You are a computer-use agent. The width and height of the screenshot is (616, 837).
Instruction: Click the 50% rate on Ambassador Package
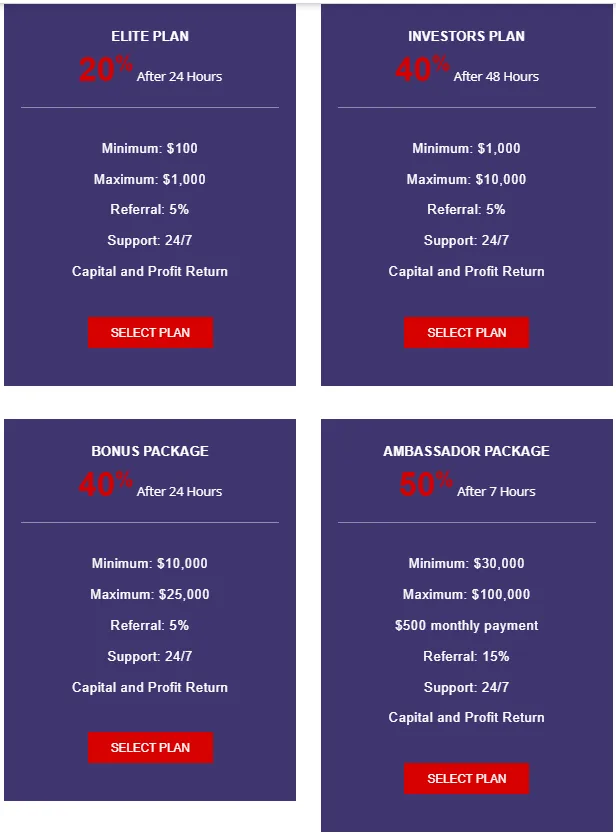click(x=425, y=485)
